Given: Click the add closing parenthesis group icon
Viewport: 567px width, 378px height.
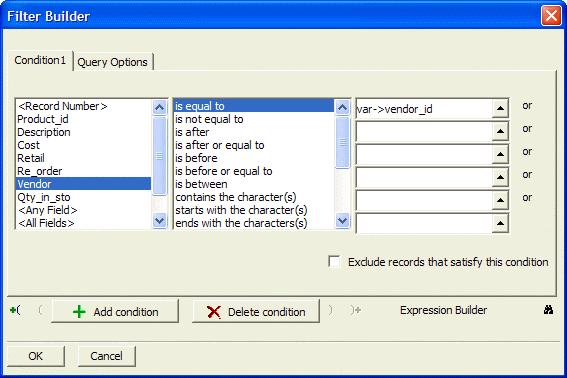Looking at the screenshot, I should point(356,310).
